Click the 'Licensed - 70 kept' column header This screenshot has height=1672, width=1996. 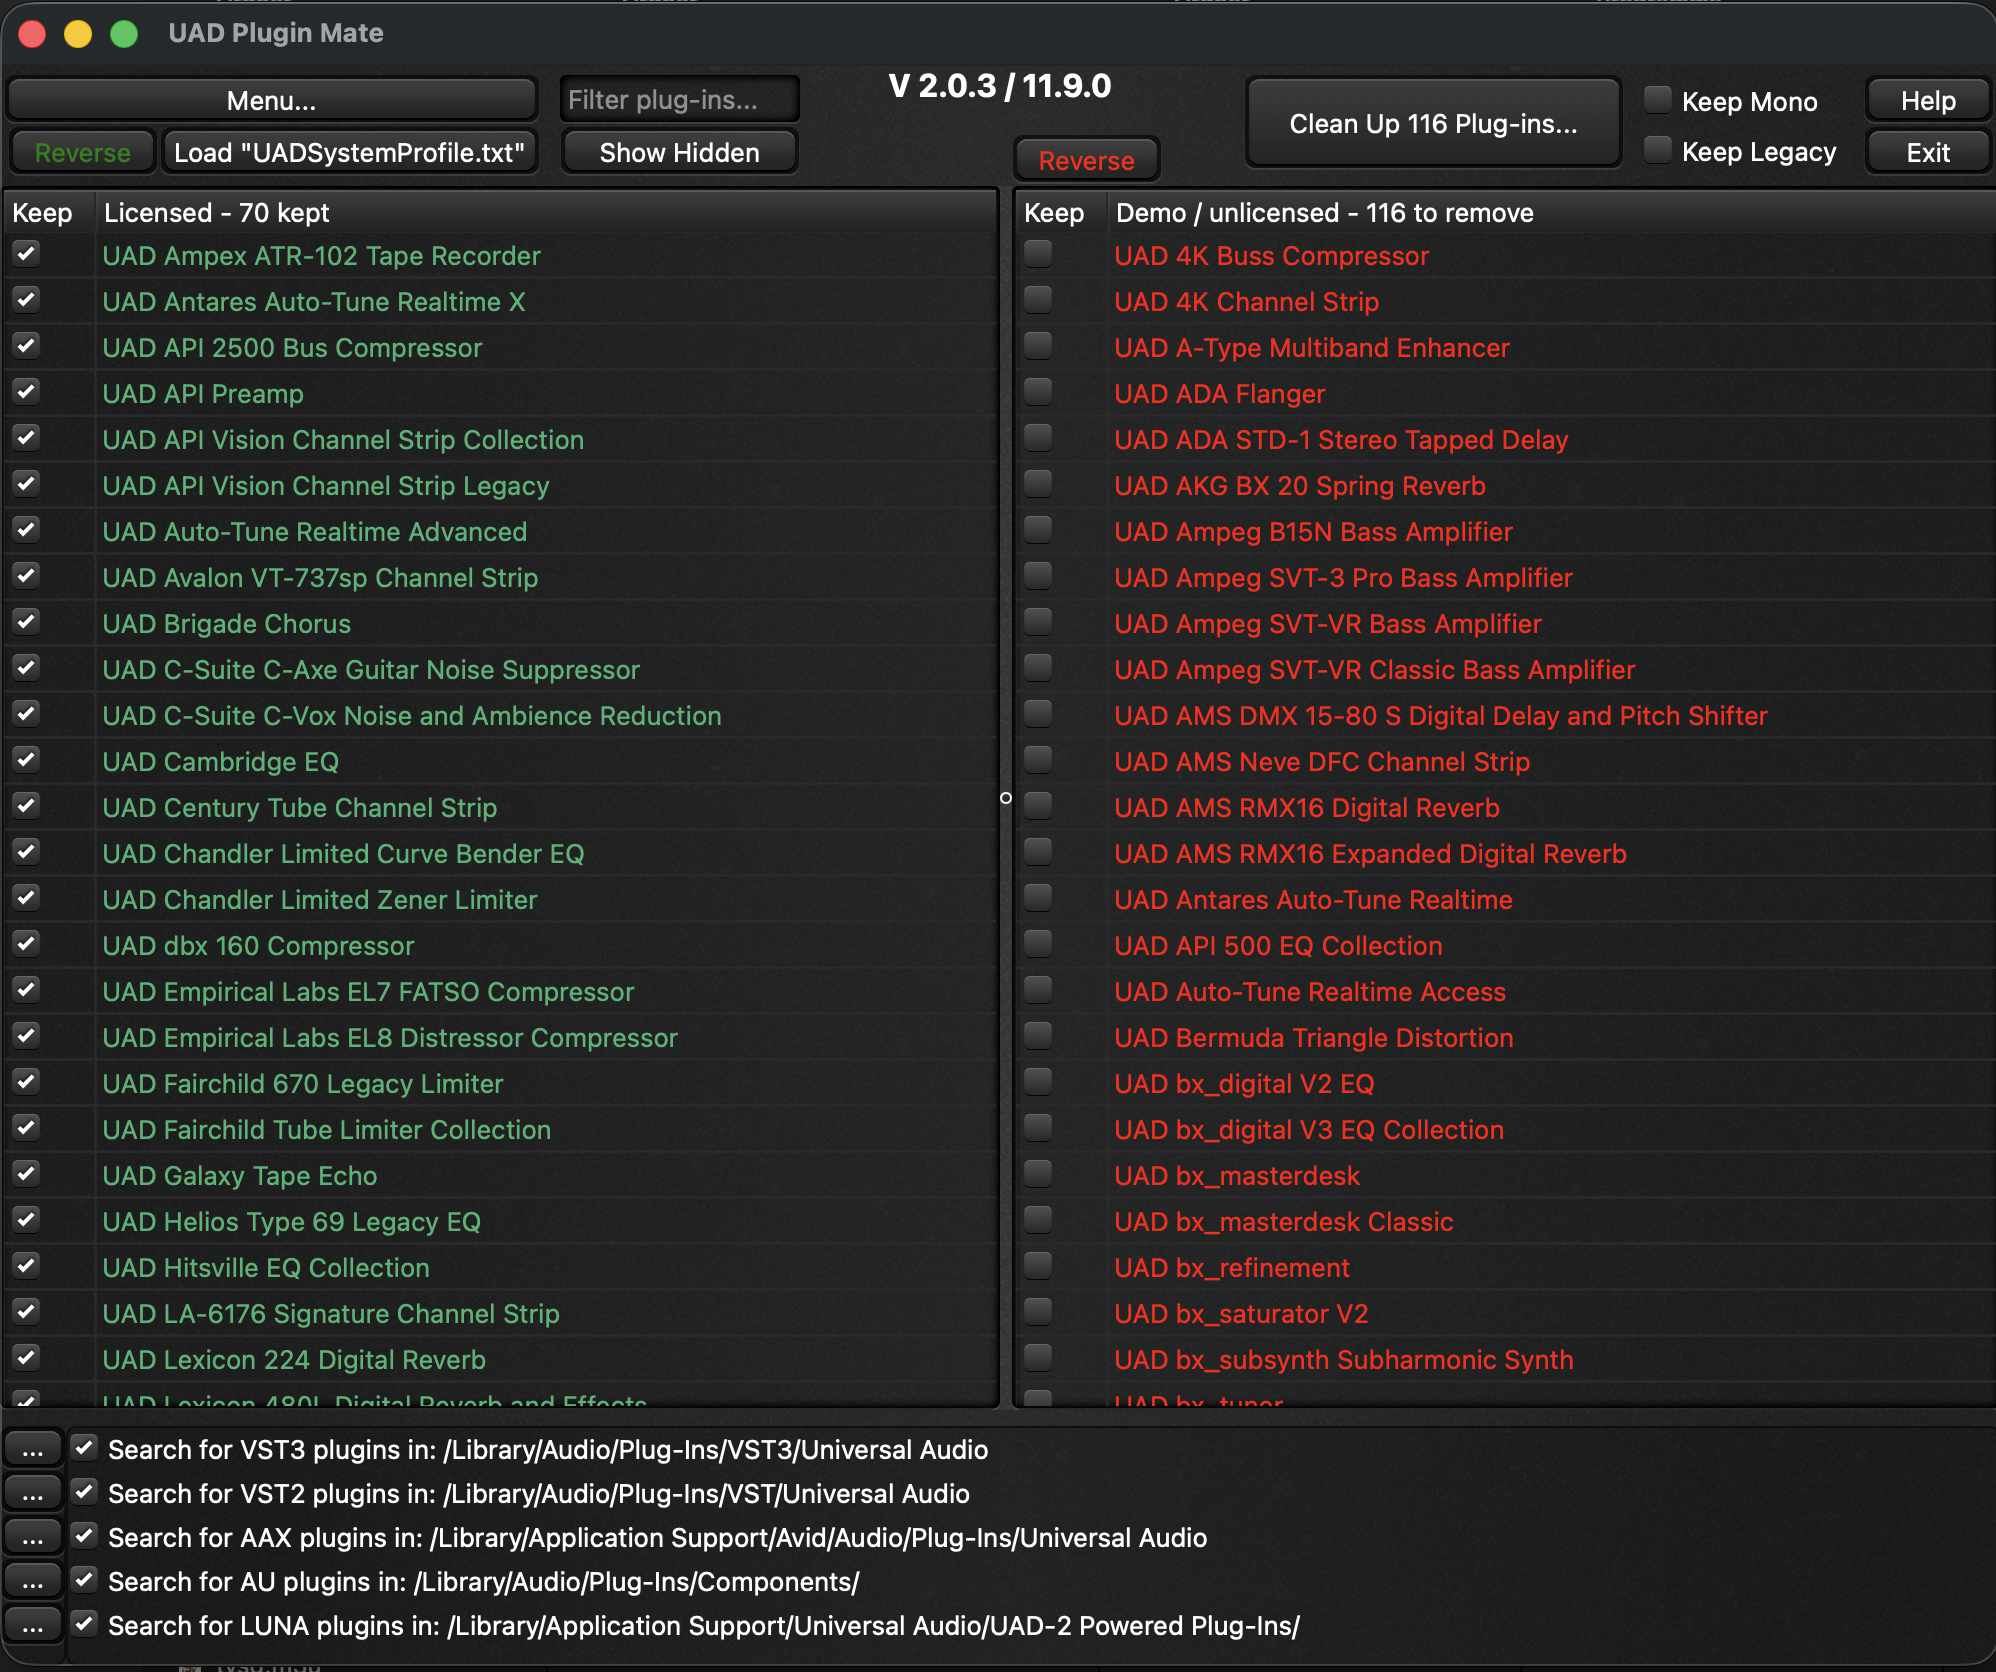pos(546,212)
